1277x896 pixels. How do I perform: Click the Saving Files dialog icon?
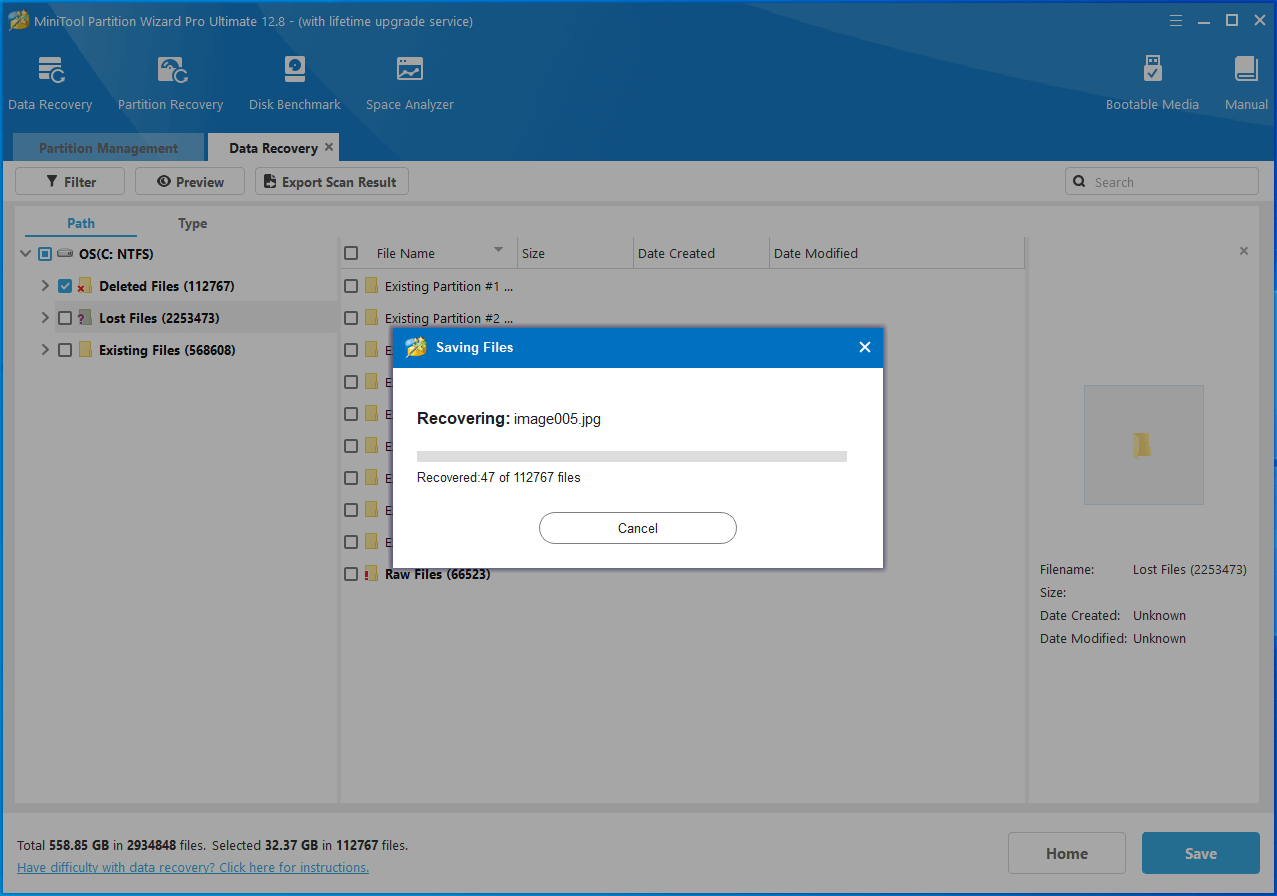(x=416, y=347)
